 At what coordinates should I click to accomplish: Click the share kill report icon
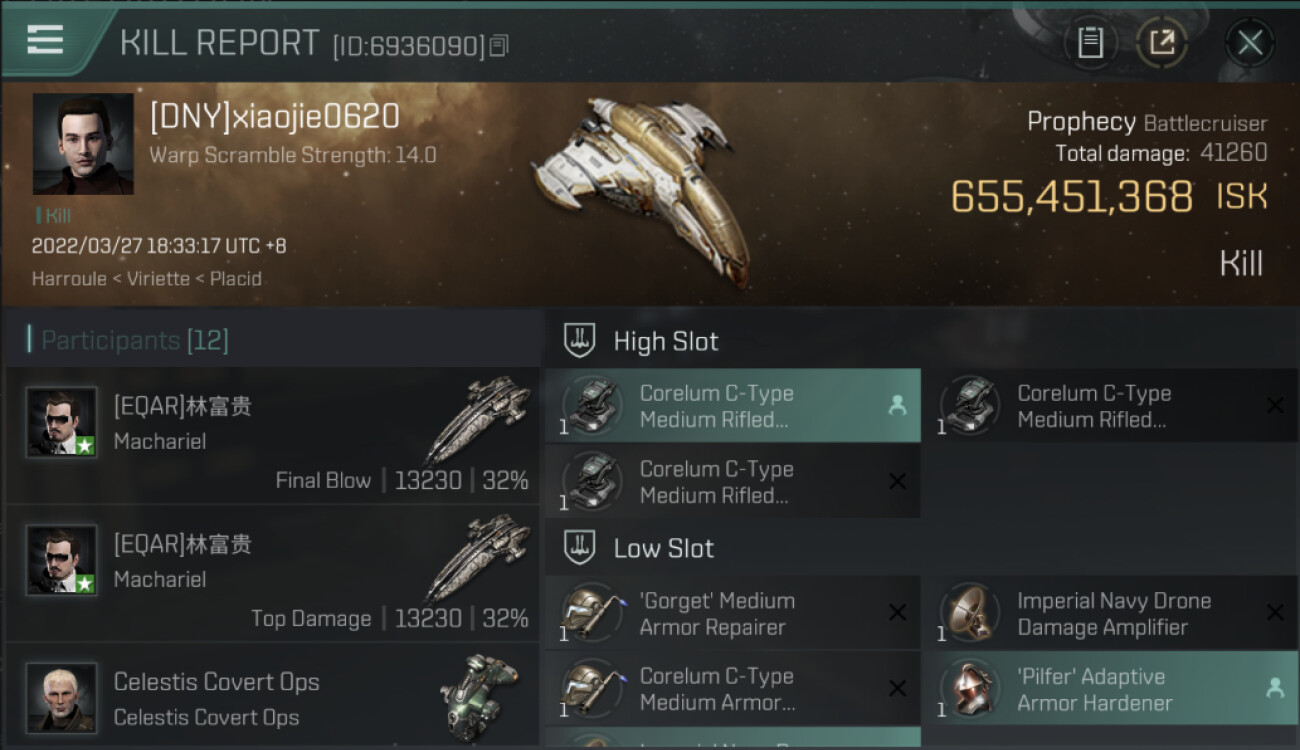tap(1161, 42)
